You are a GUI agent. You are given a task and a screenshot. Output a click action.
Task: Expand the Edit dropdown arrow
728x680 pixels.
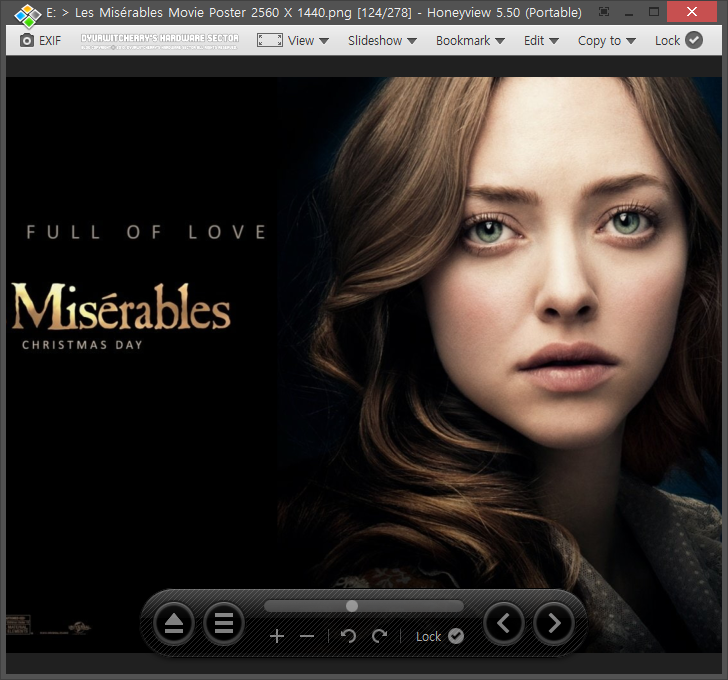click(x=554, y=41)
